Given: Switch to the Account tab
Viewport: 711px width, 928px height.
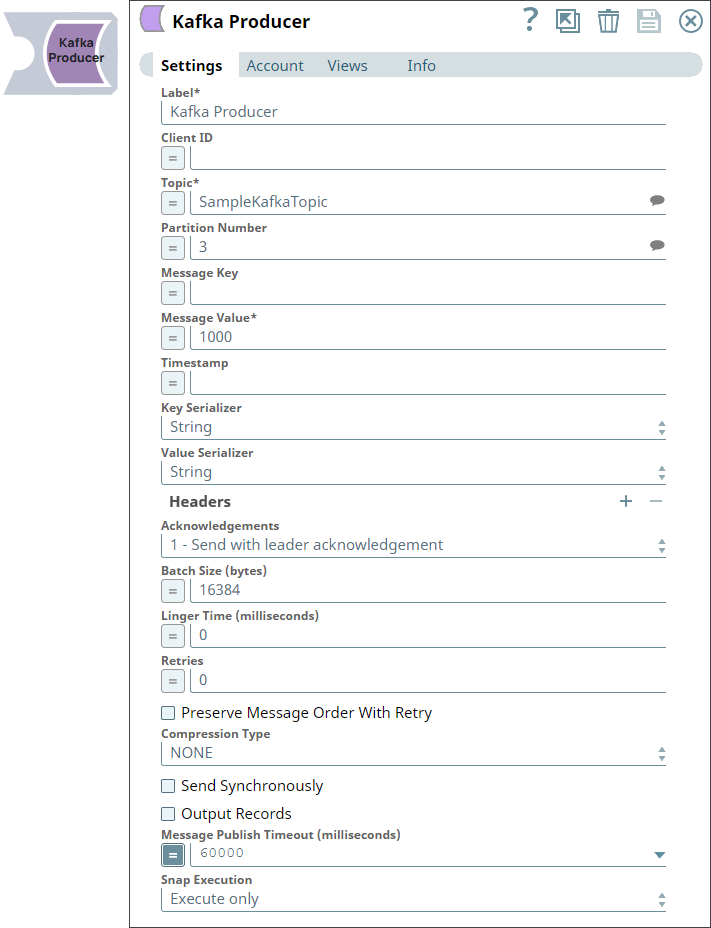Looking at the screenshot, I should (x=275, y=66).
